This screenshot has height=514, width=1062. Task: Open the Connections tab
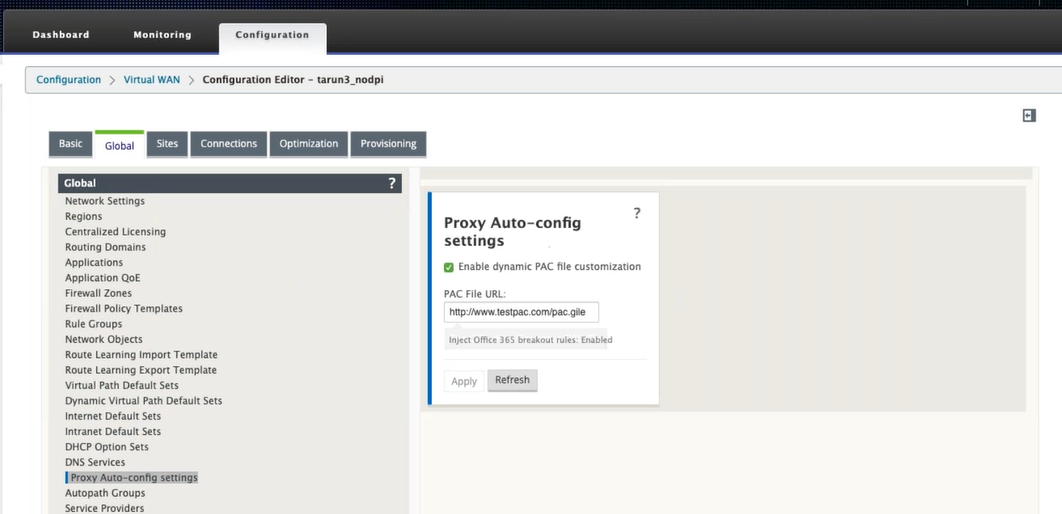tap(228, 144)
